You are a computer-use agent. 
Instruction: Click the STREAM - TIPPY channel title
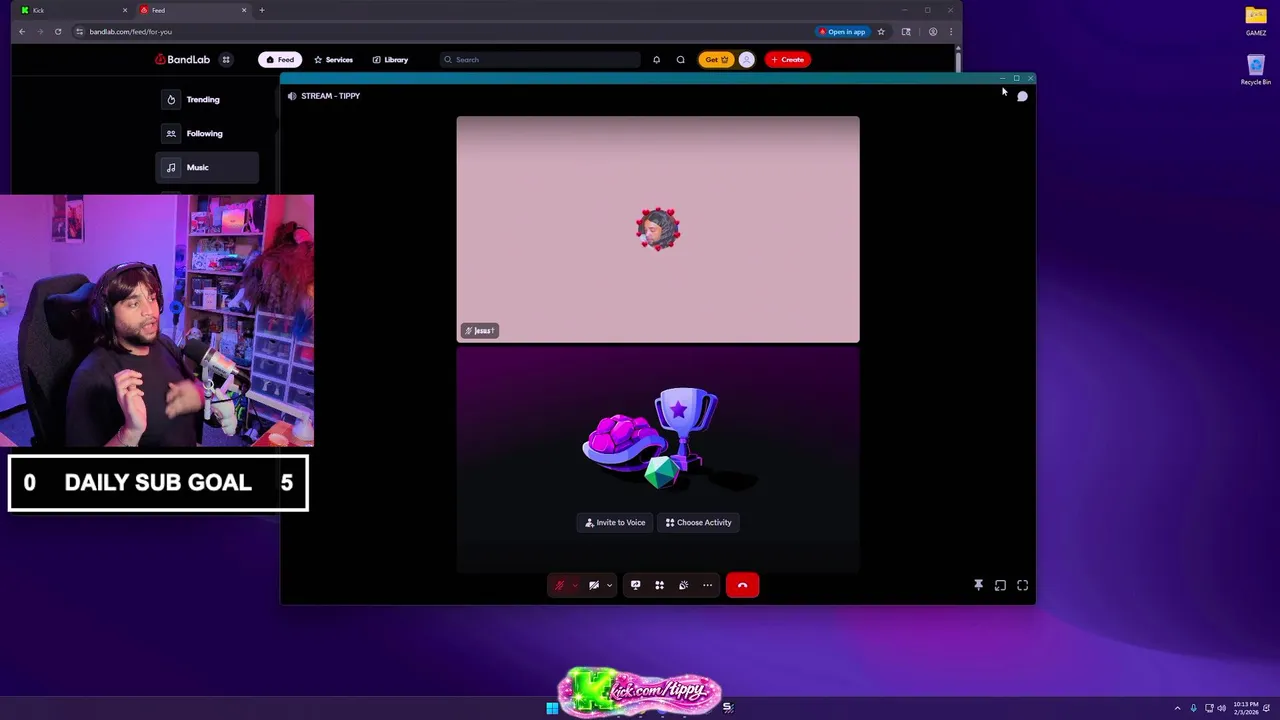coord(330,96)
